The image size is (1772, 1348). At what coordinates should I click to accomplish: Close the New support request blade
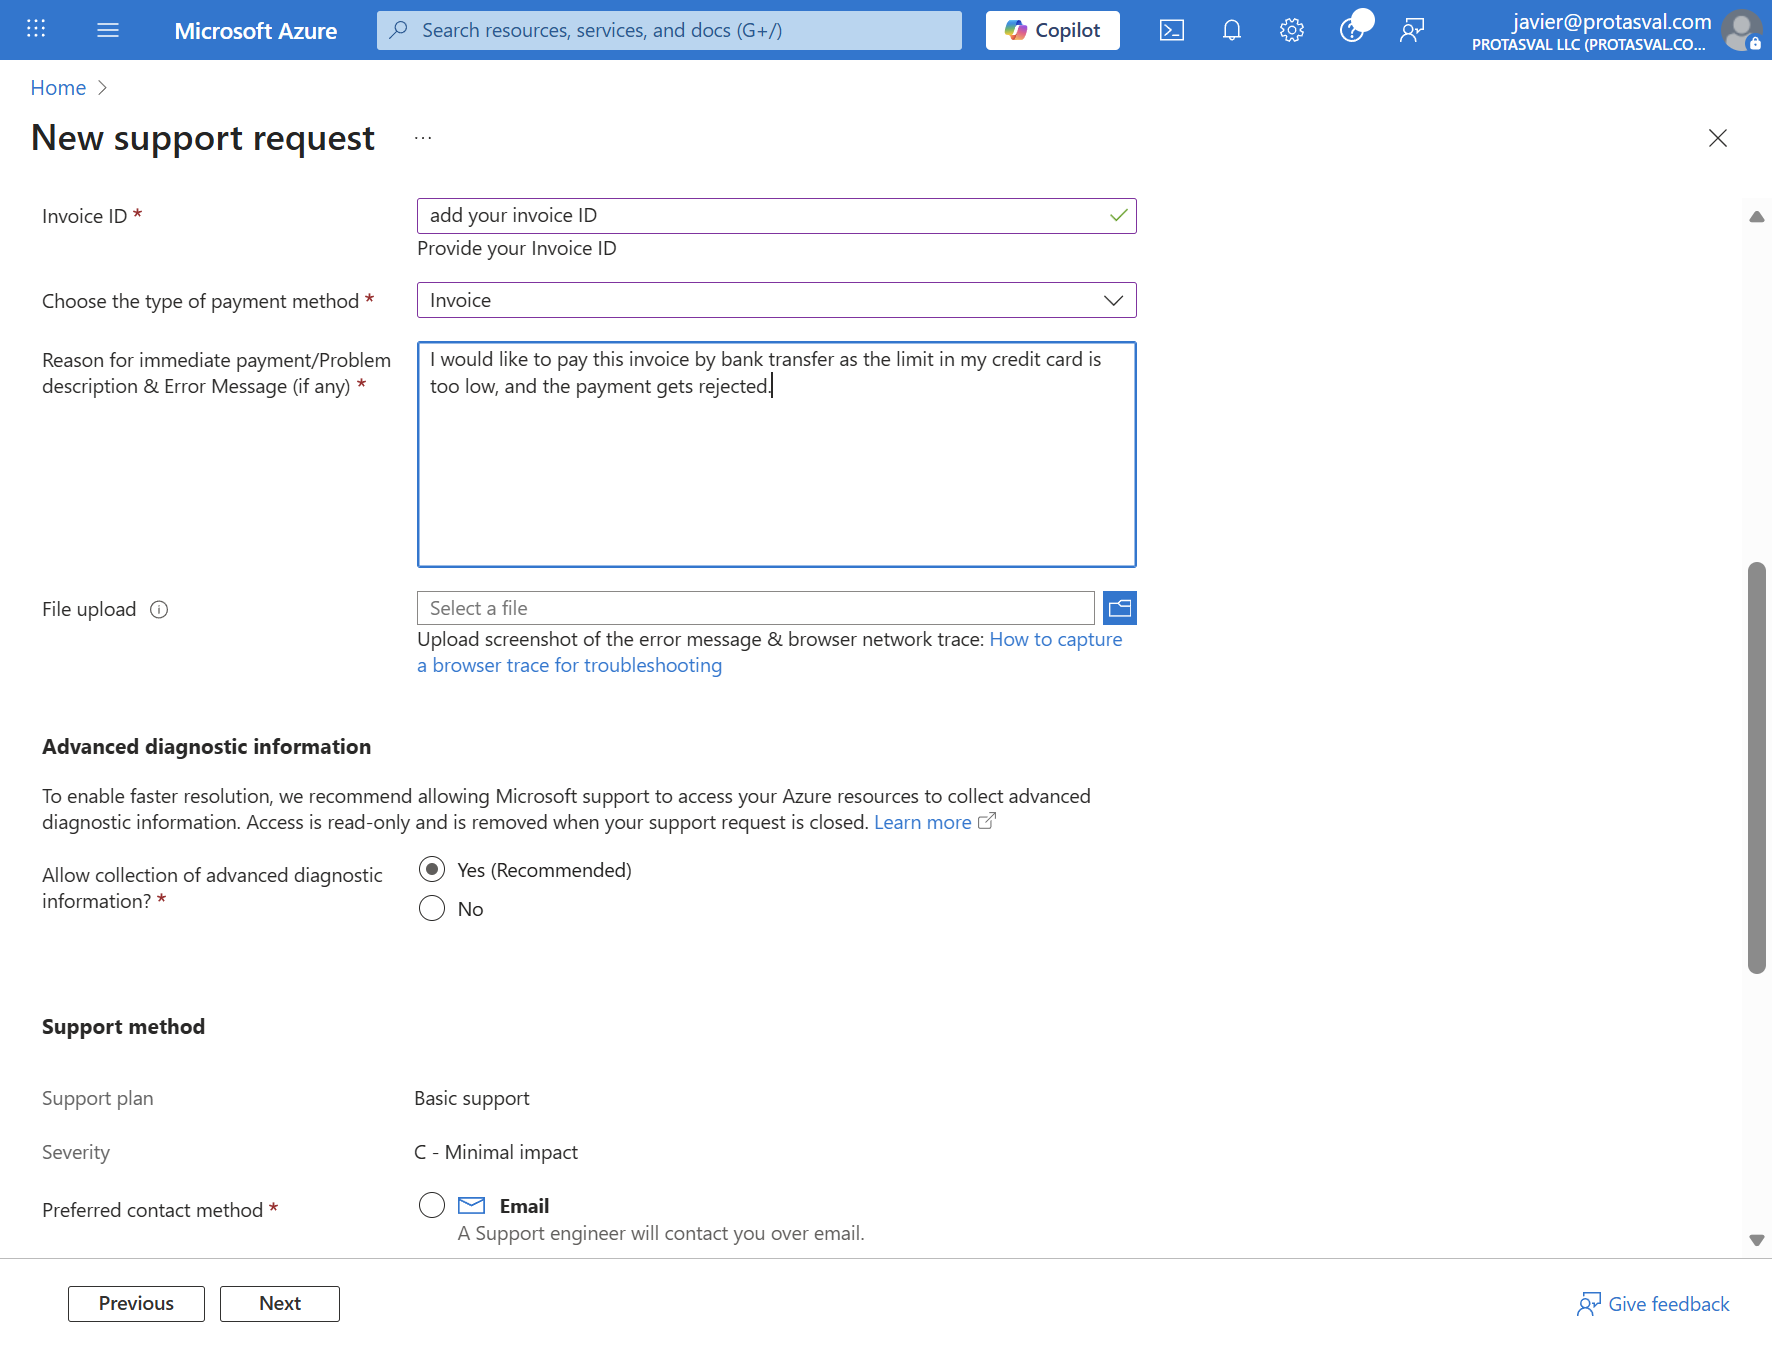pos(1718,138)
